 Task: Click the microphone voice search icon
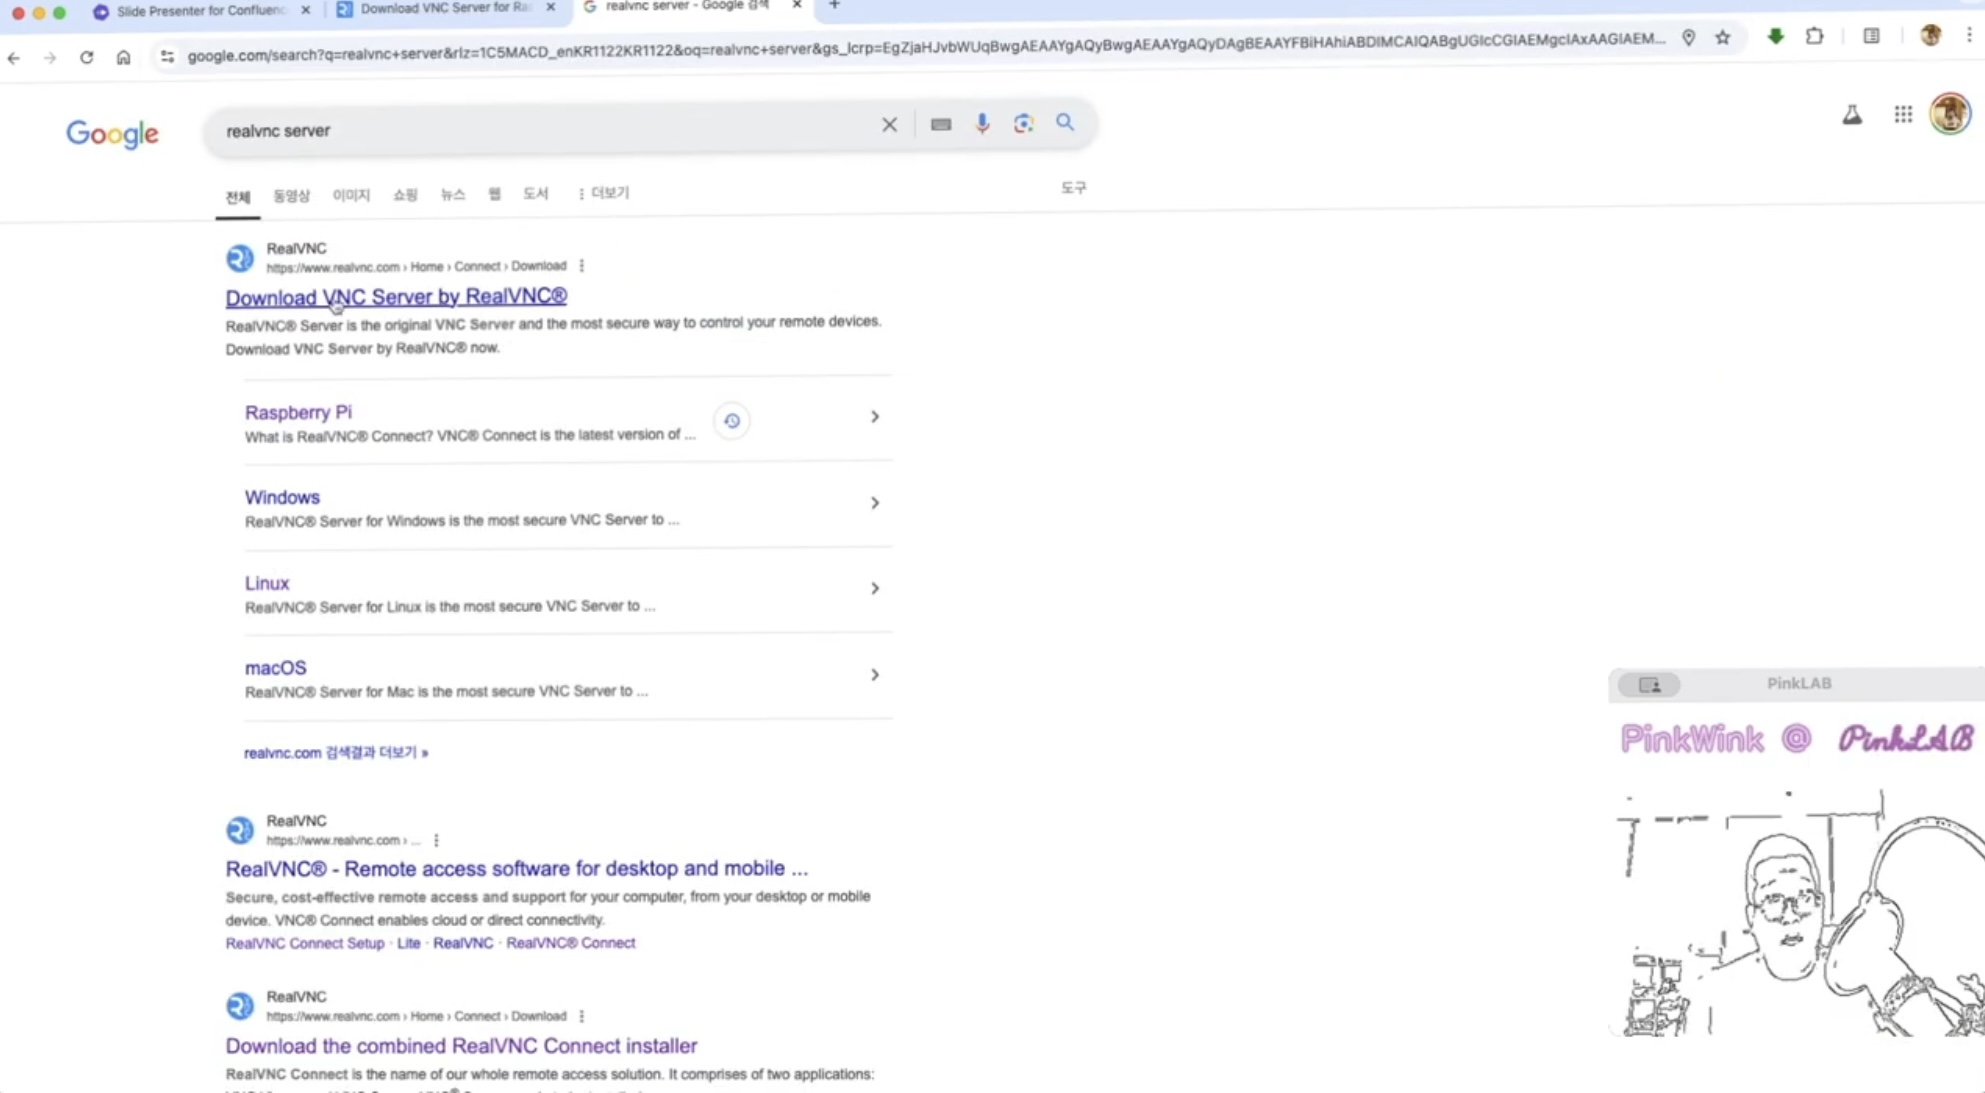[x=982, y=123]
